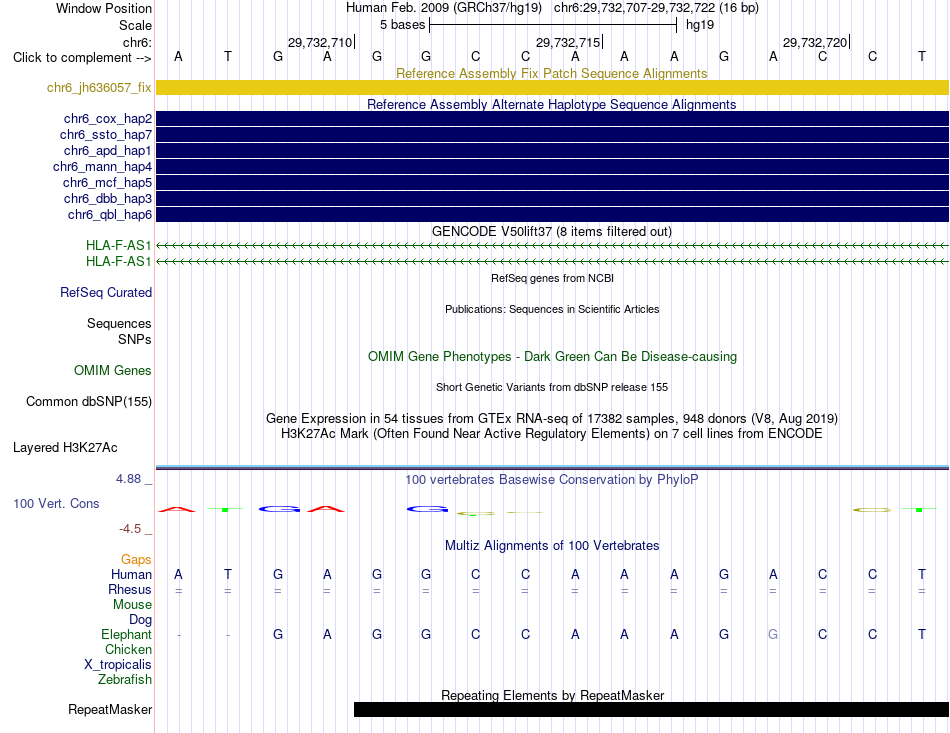Click the Gaps label in Multiz alignment

(136, 559)
